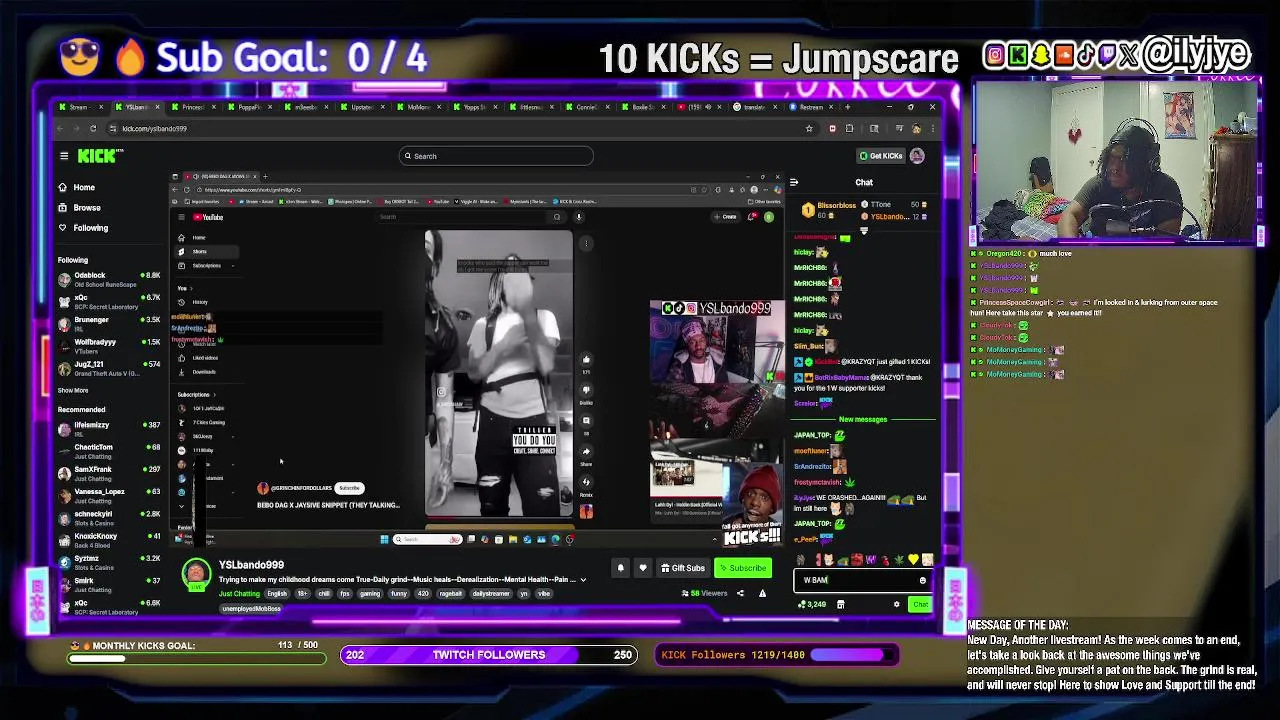Send message with Chat button
1280x720 pixels.
(x=920, y=604)
